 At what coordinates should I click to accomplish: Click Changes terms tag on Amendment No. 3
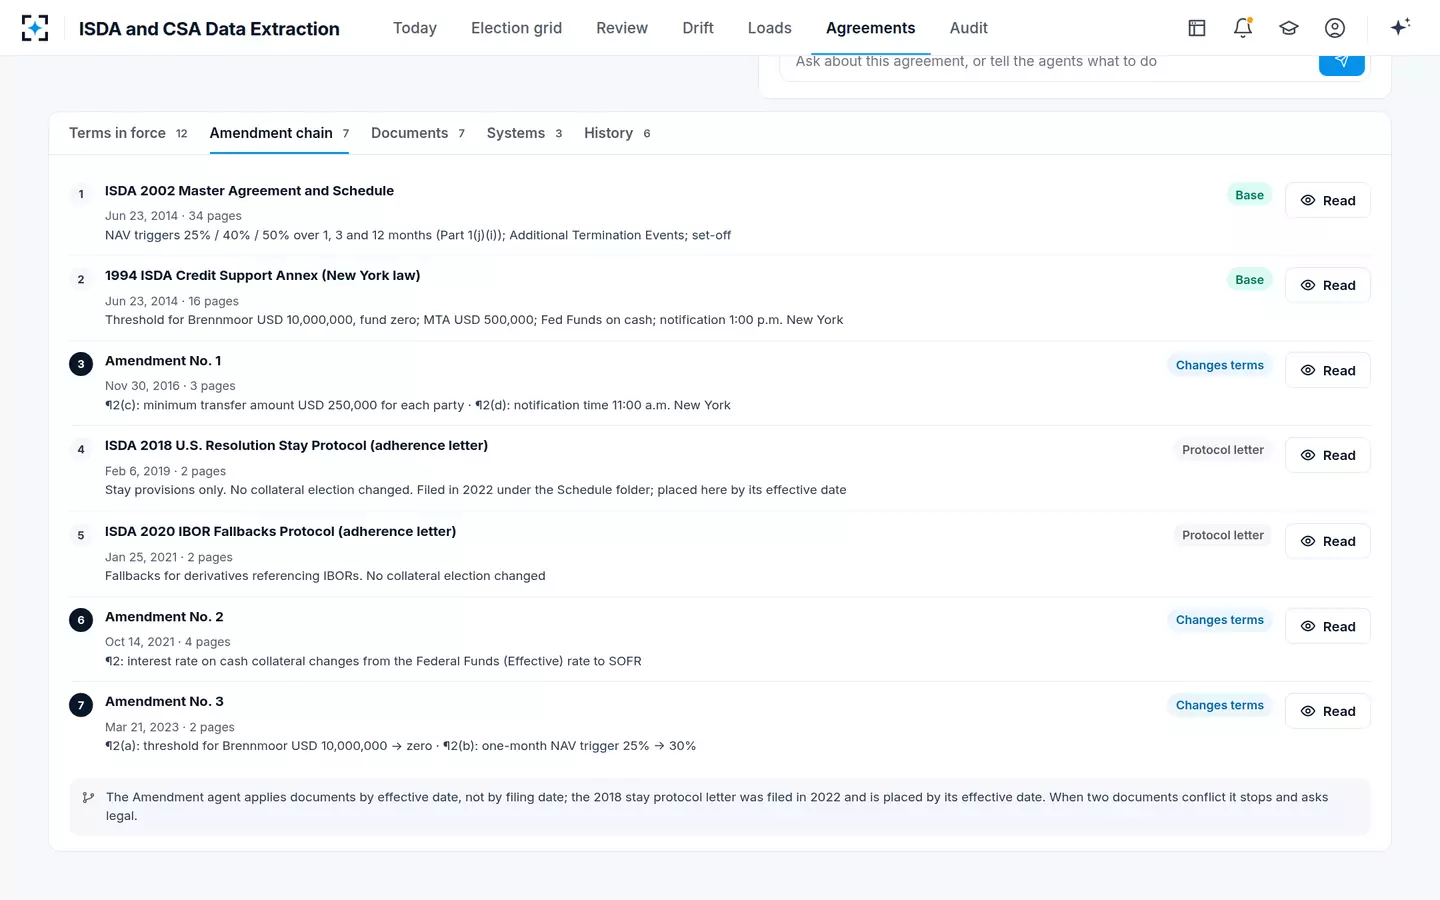coord(1220,705)
